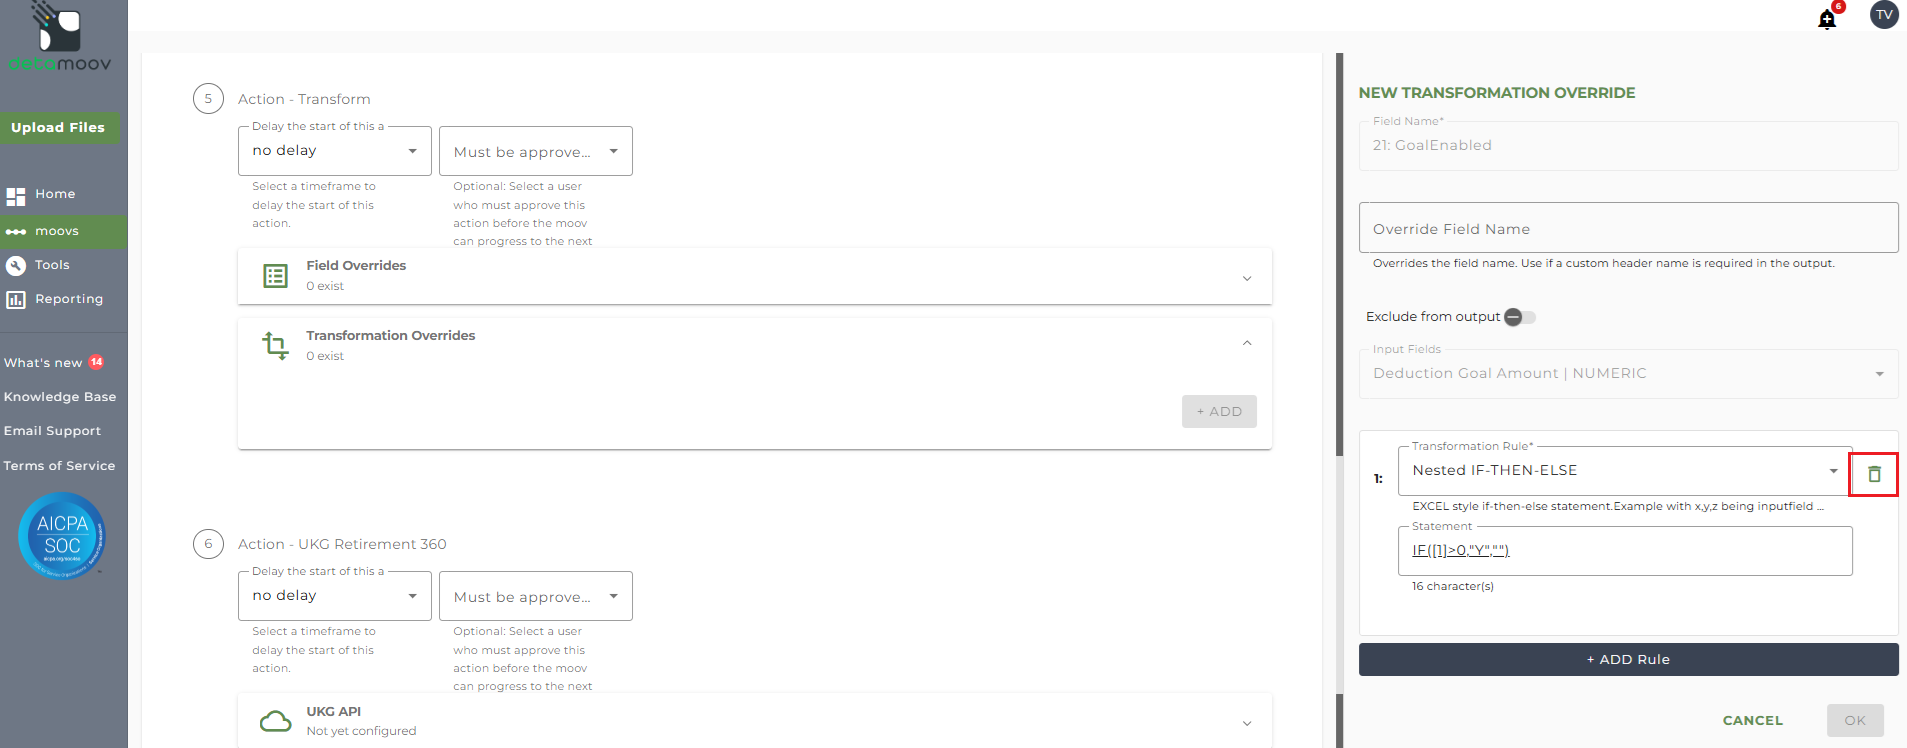Image resolution: width=1907 pixels, height=748 pixels.
Task: Expand the Field Overrides section
Action: tap(1247, 278)
